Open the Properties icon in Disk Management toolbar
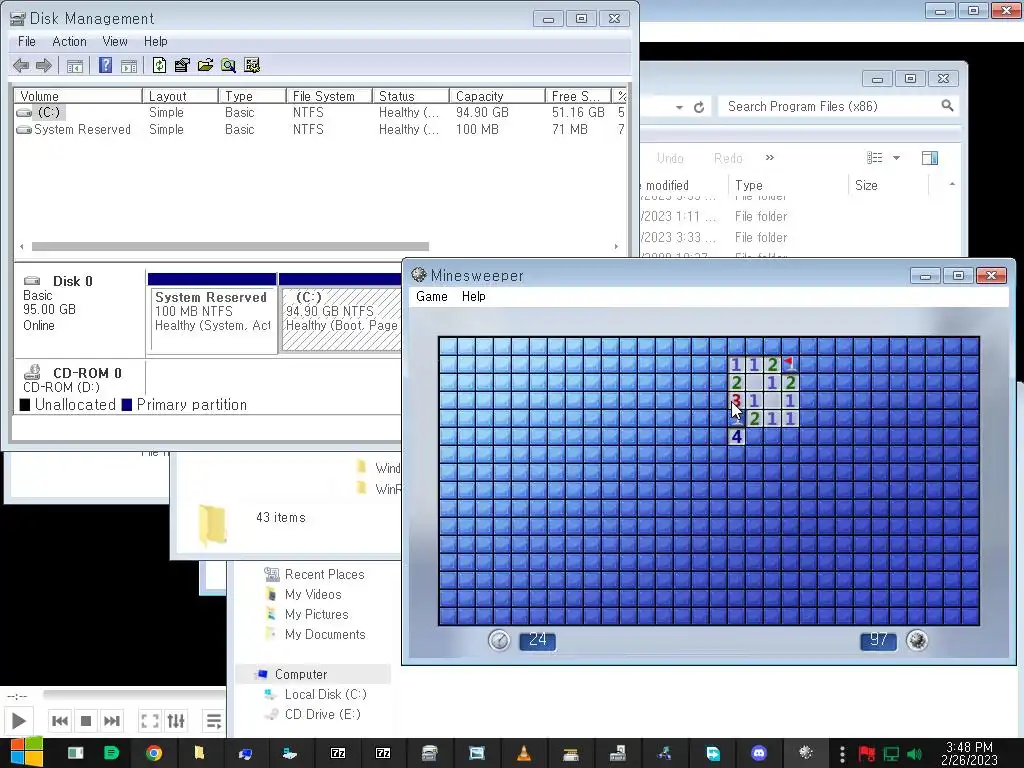 click(x=182, y=65)
